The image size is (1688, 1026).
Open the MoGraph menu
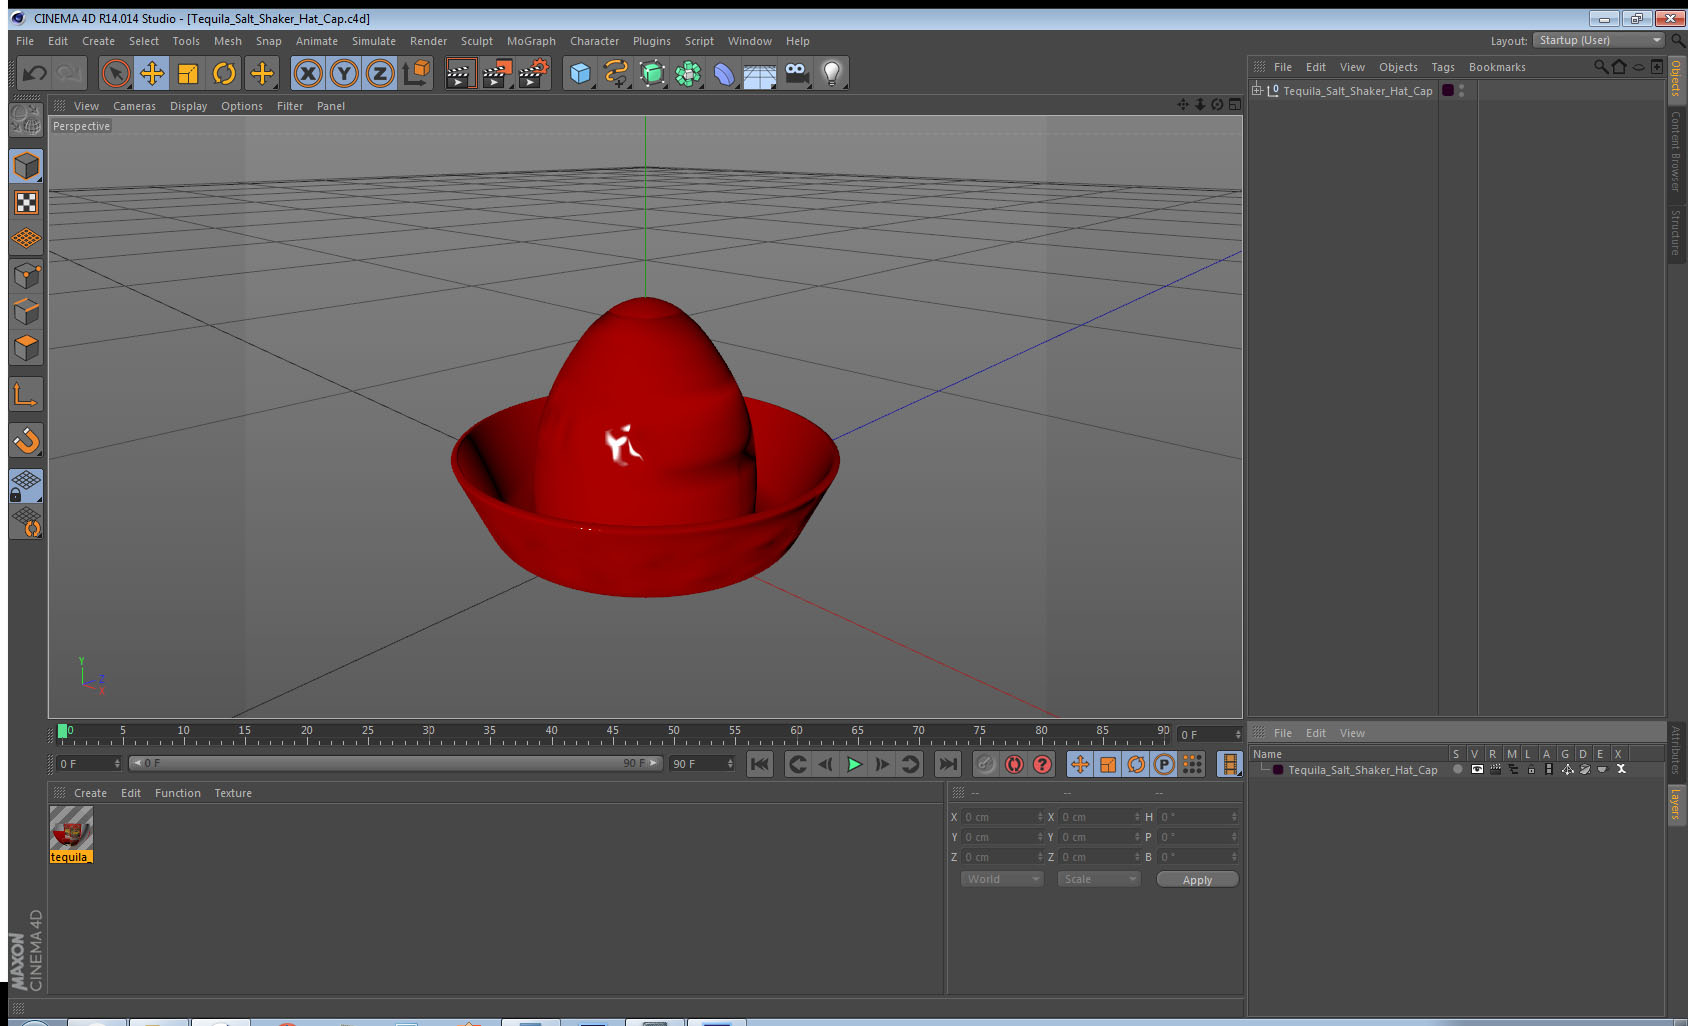[531, 41]
